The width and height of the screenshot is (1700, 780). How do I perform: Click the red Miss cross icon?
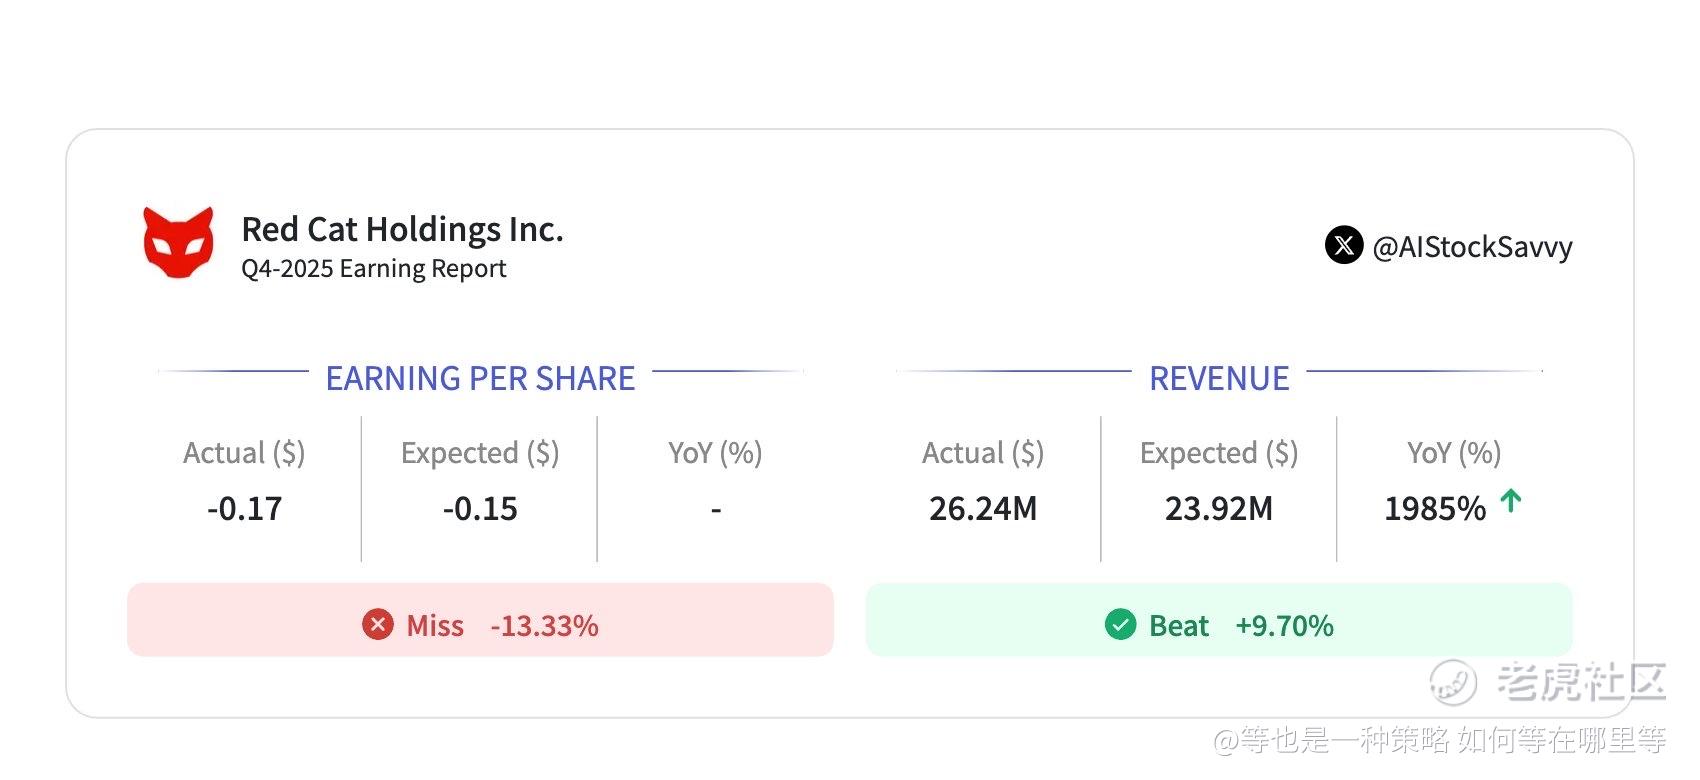[x=377, y=625]
